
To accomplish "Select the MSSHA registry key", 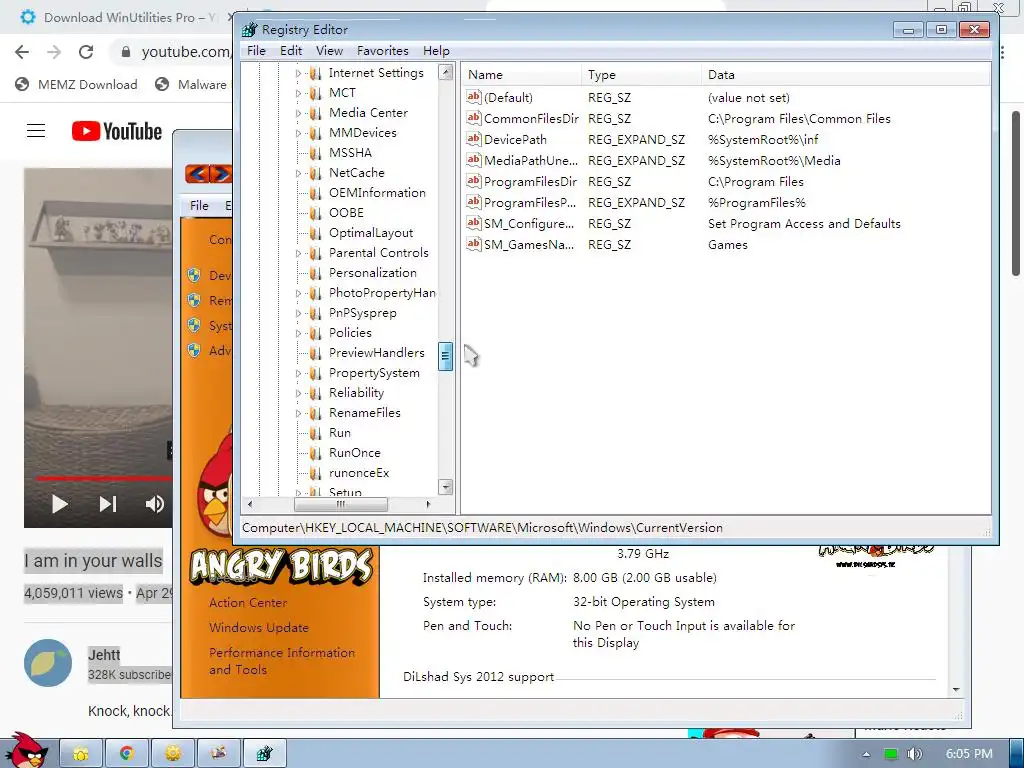I will (x=350, y=153).
